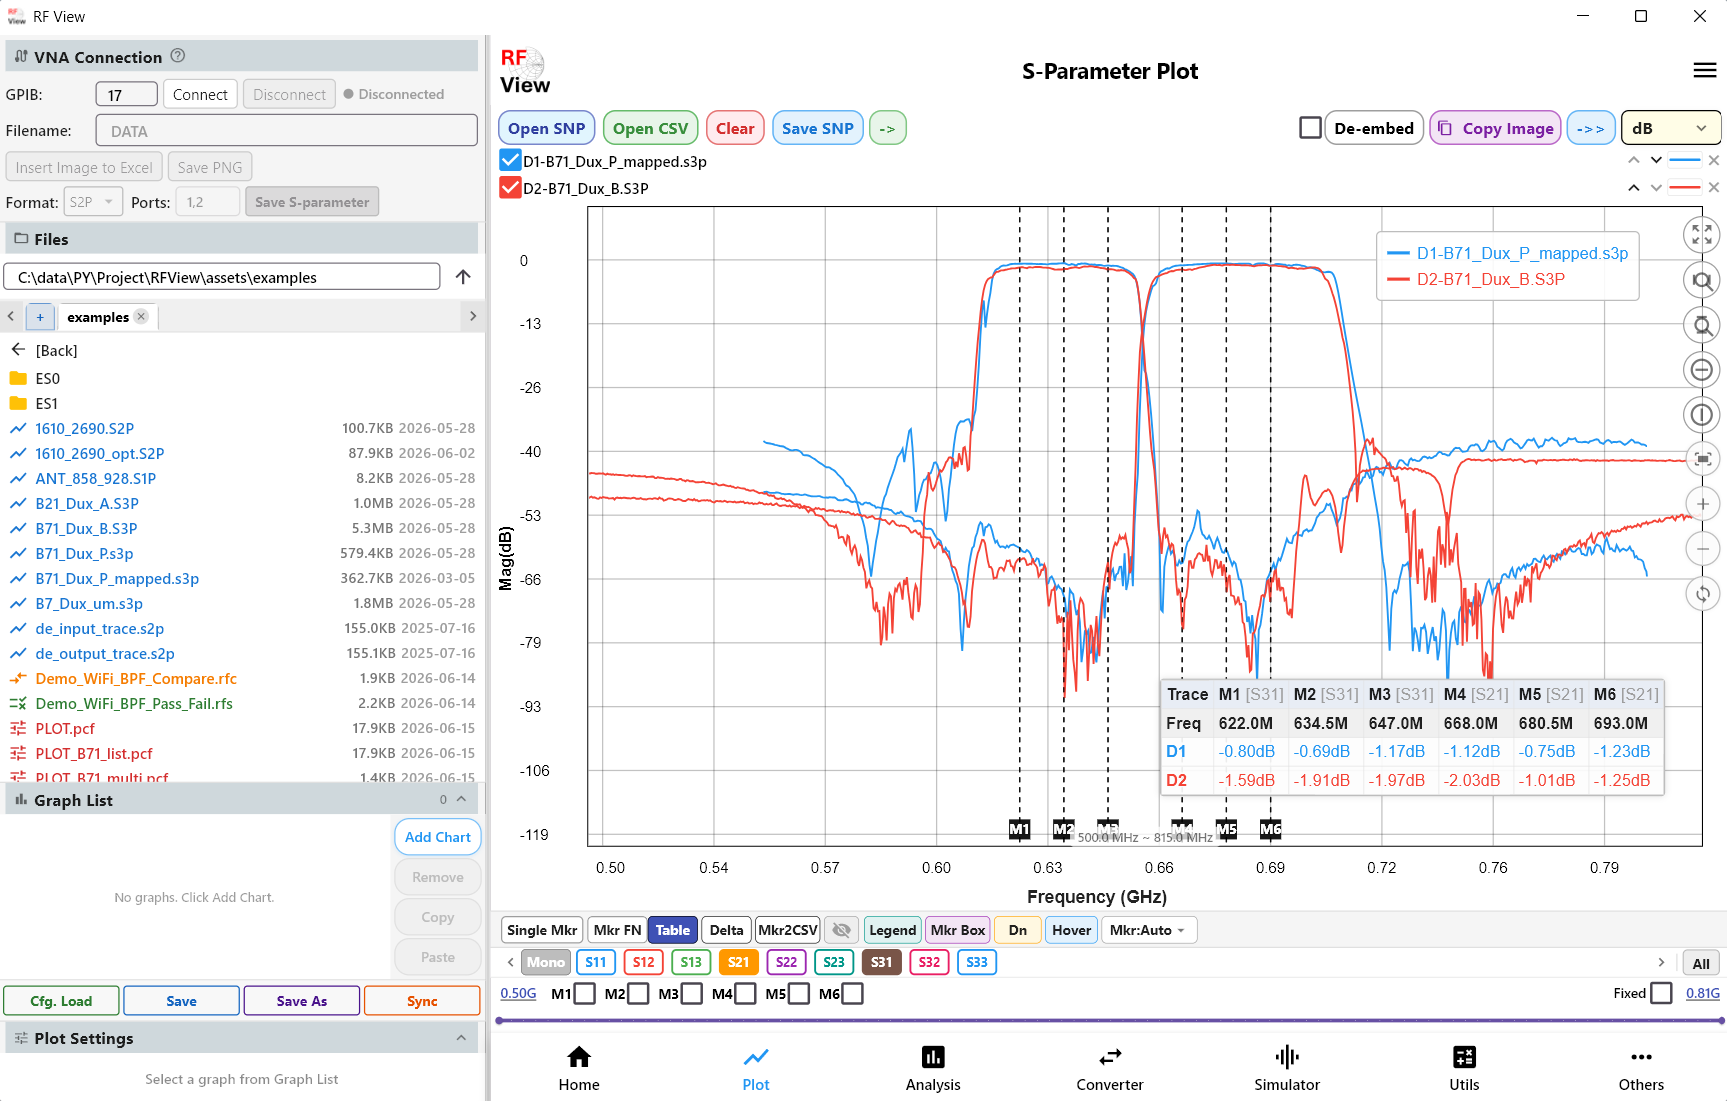Click the minus zoom-out chart icon
Image resolution: width=1727 pixels, height=1101 pixels.
1702,549
